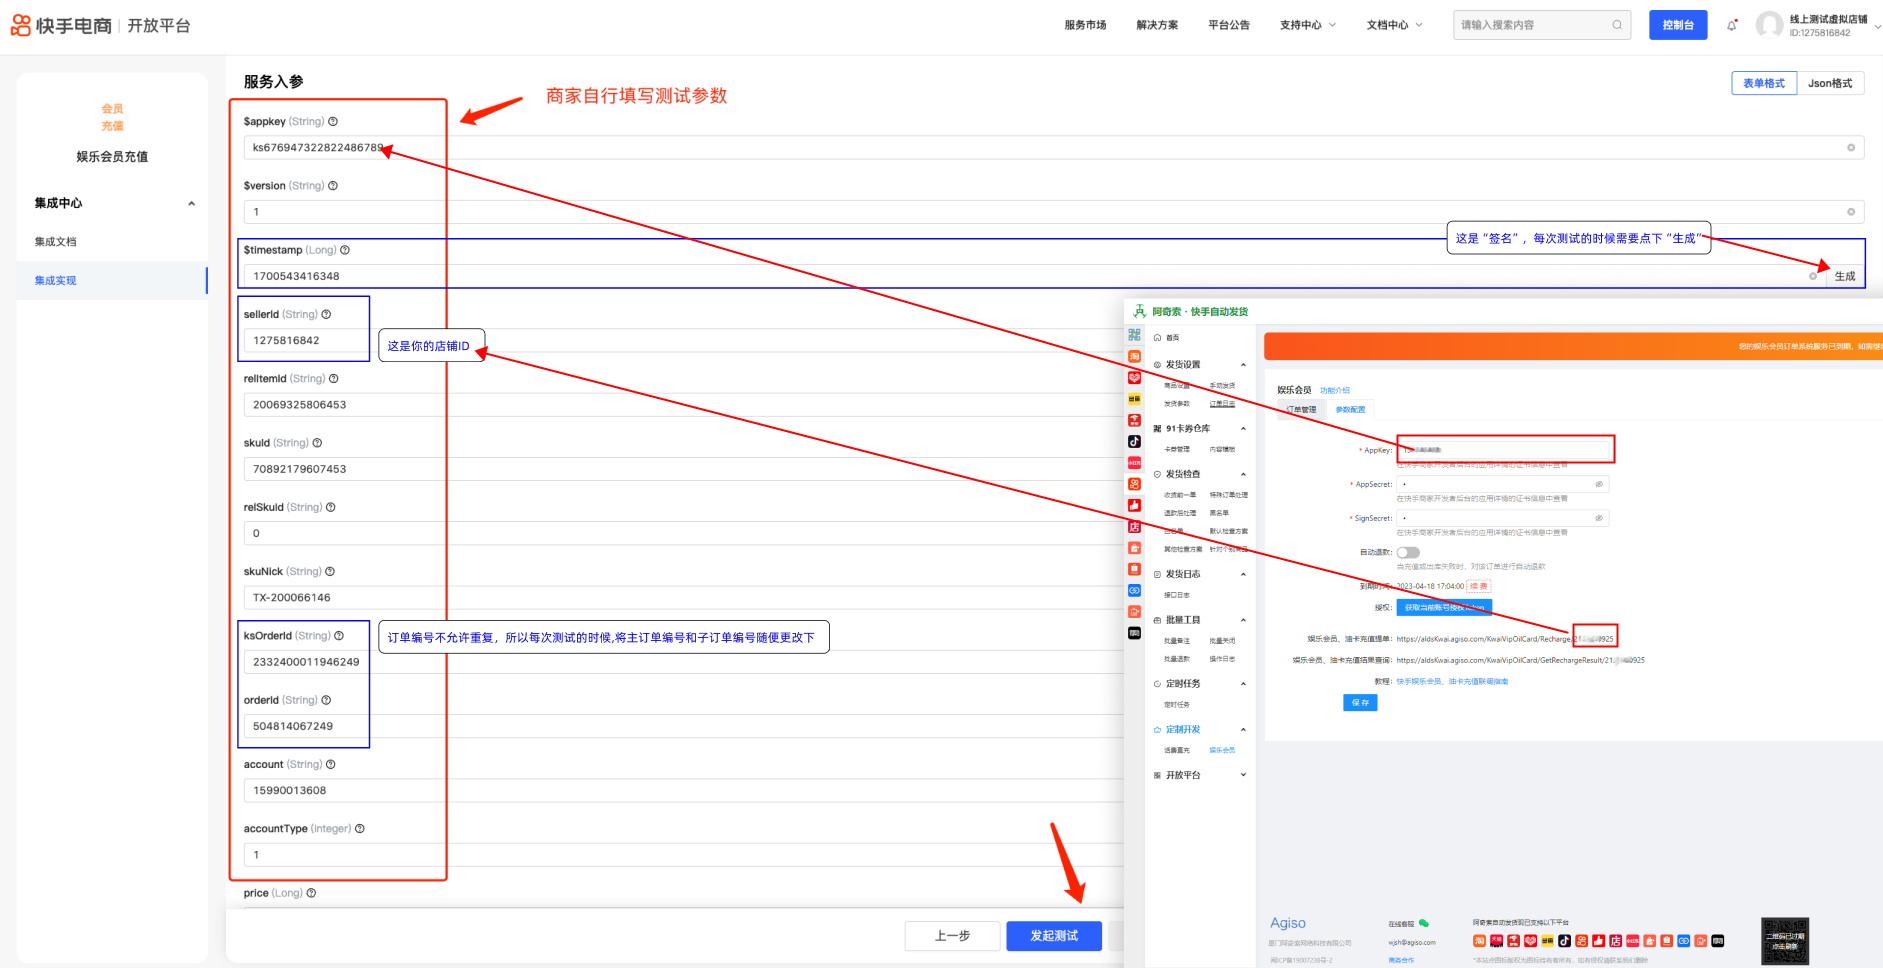Click help icon next to $appkey
1883x968 pixels.
[x=333, y=122]
